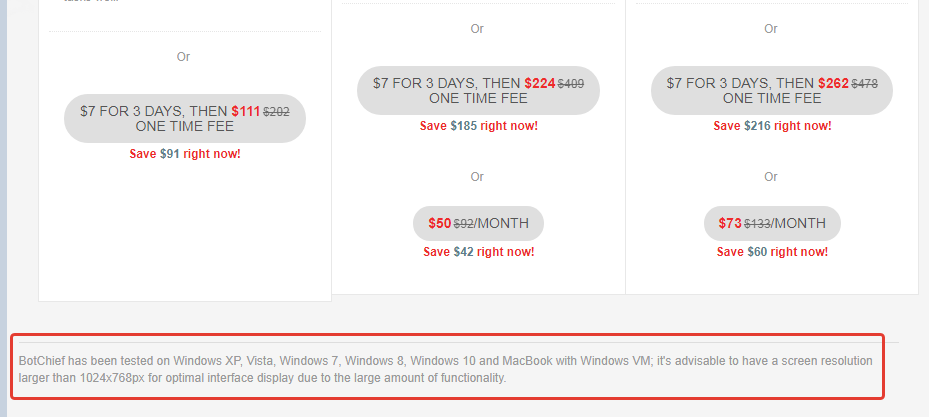Click the "Save $185 right now!" text
This screenshot has height=417, width=929.
pyautogui.click(x=479, y=126)
